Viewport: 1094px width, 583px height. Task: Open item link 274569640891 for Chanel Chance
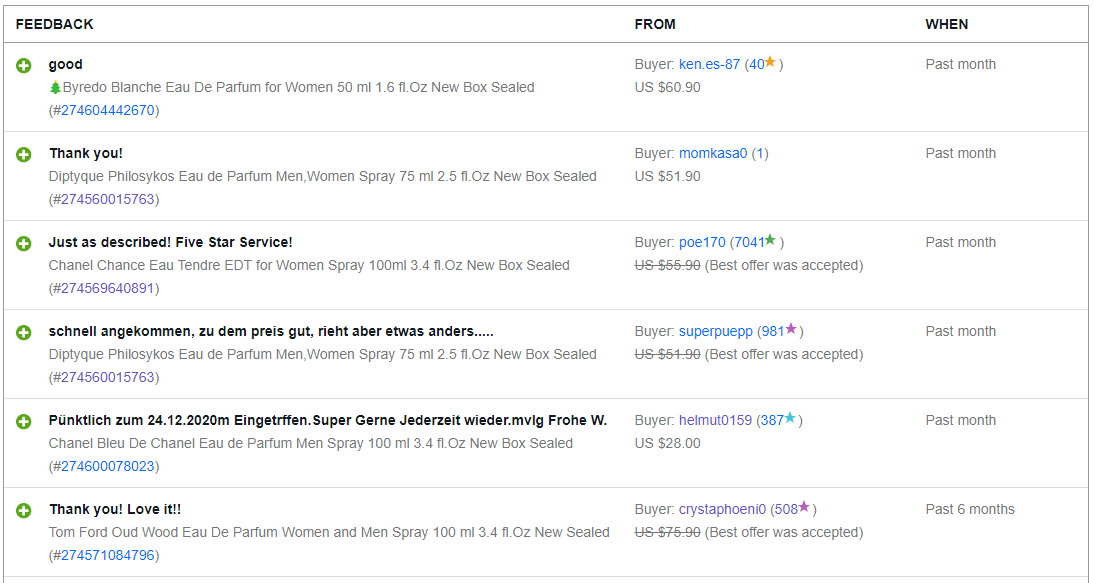pos(107,288)
